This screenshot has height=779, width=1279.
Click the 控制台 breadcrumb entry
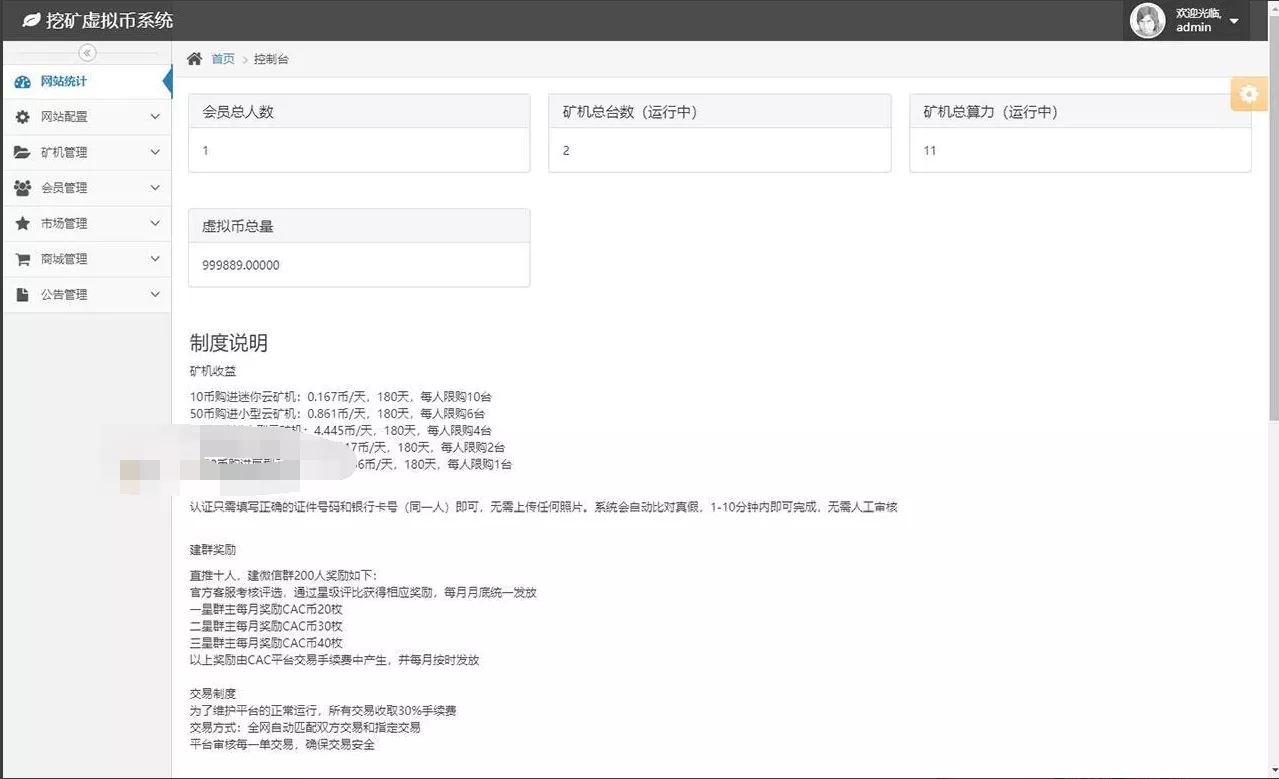pos(270,58)
